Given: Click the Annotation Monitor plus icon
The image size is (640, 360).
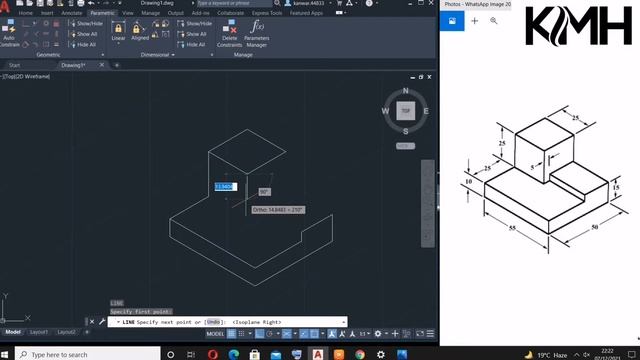Looking at the screenshot, I should click(x=395, y=334).
